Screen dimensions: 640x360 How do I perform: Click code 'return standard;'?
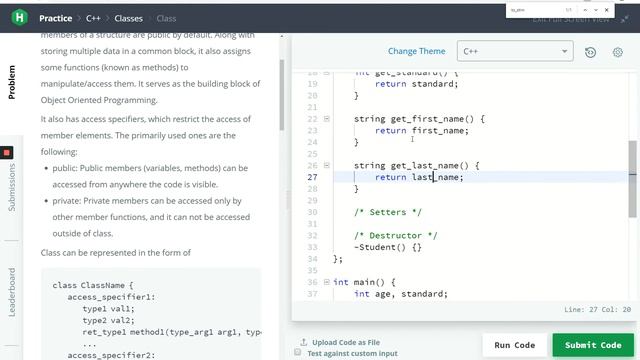coord(417,84)
